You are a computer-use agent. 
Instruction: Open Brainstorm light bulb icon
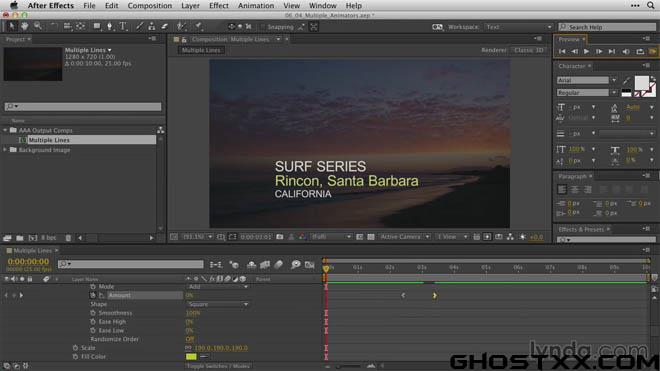pyautogui.click(x=295, y=264)
